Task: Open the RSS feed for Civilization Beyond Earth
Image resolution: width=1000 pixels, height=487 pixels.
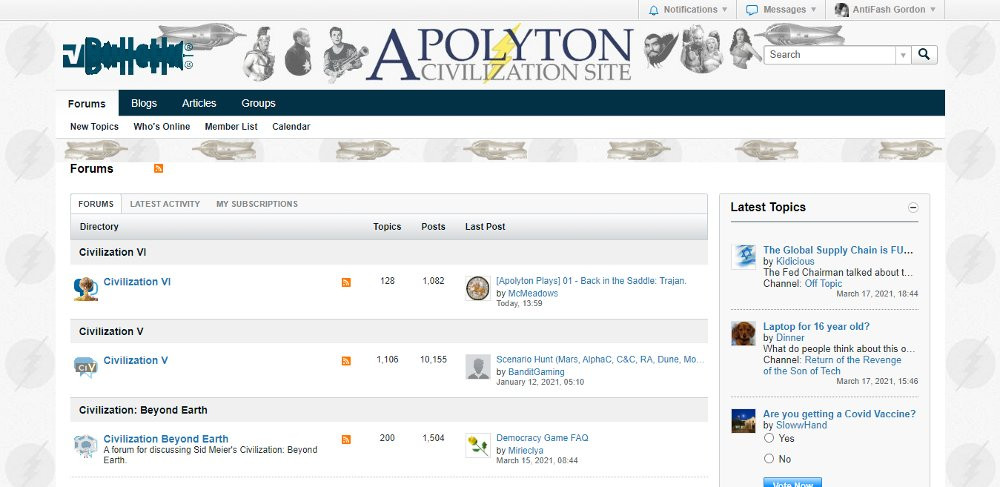Action: pyautogui.click(x=346, y=439)
